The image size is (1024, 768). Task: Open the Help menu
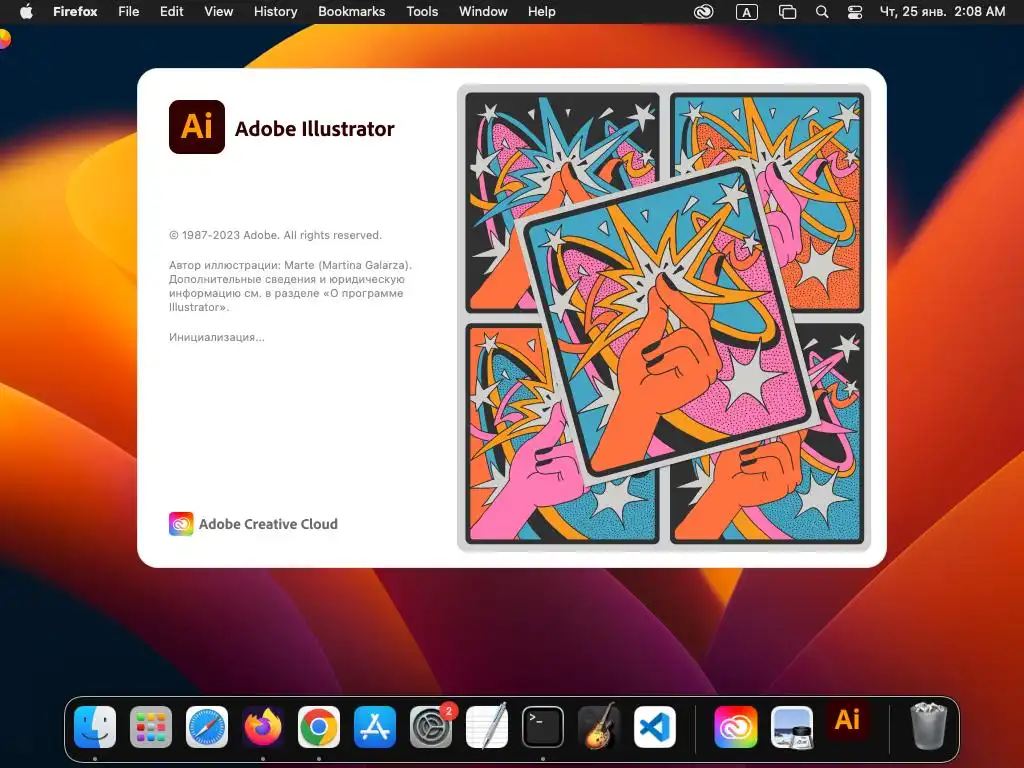[541, 12]
